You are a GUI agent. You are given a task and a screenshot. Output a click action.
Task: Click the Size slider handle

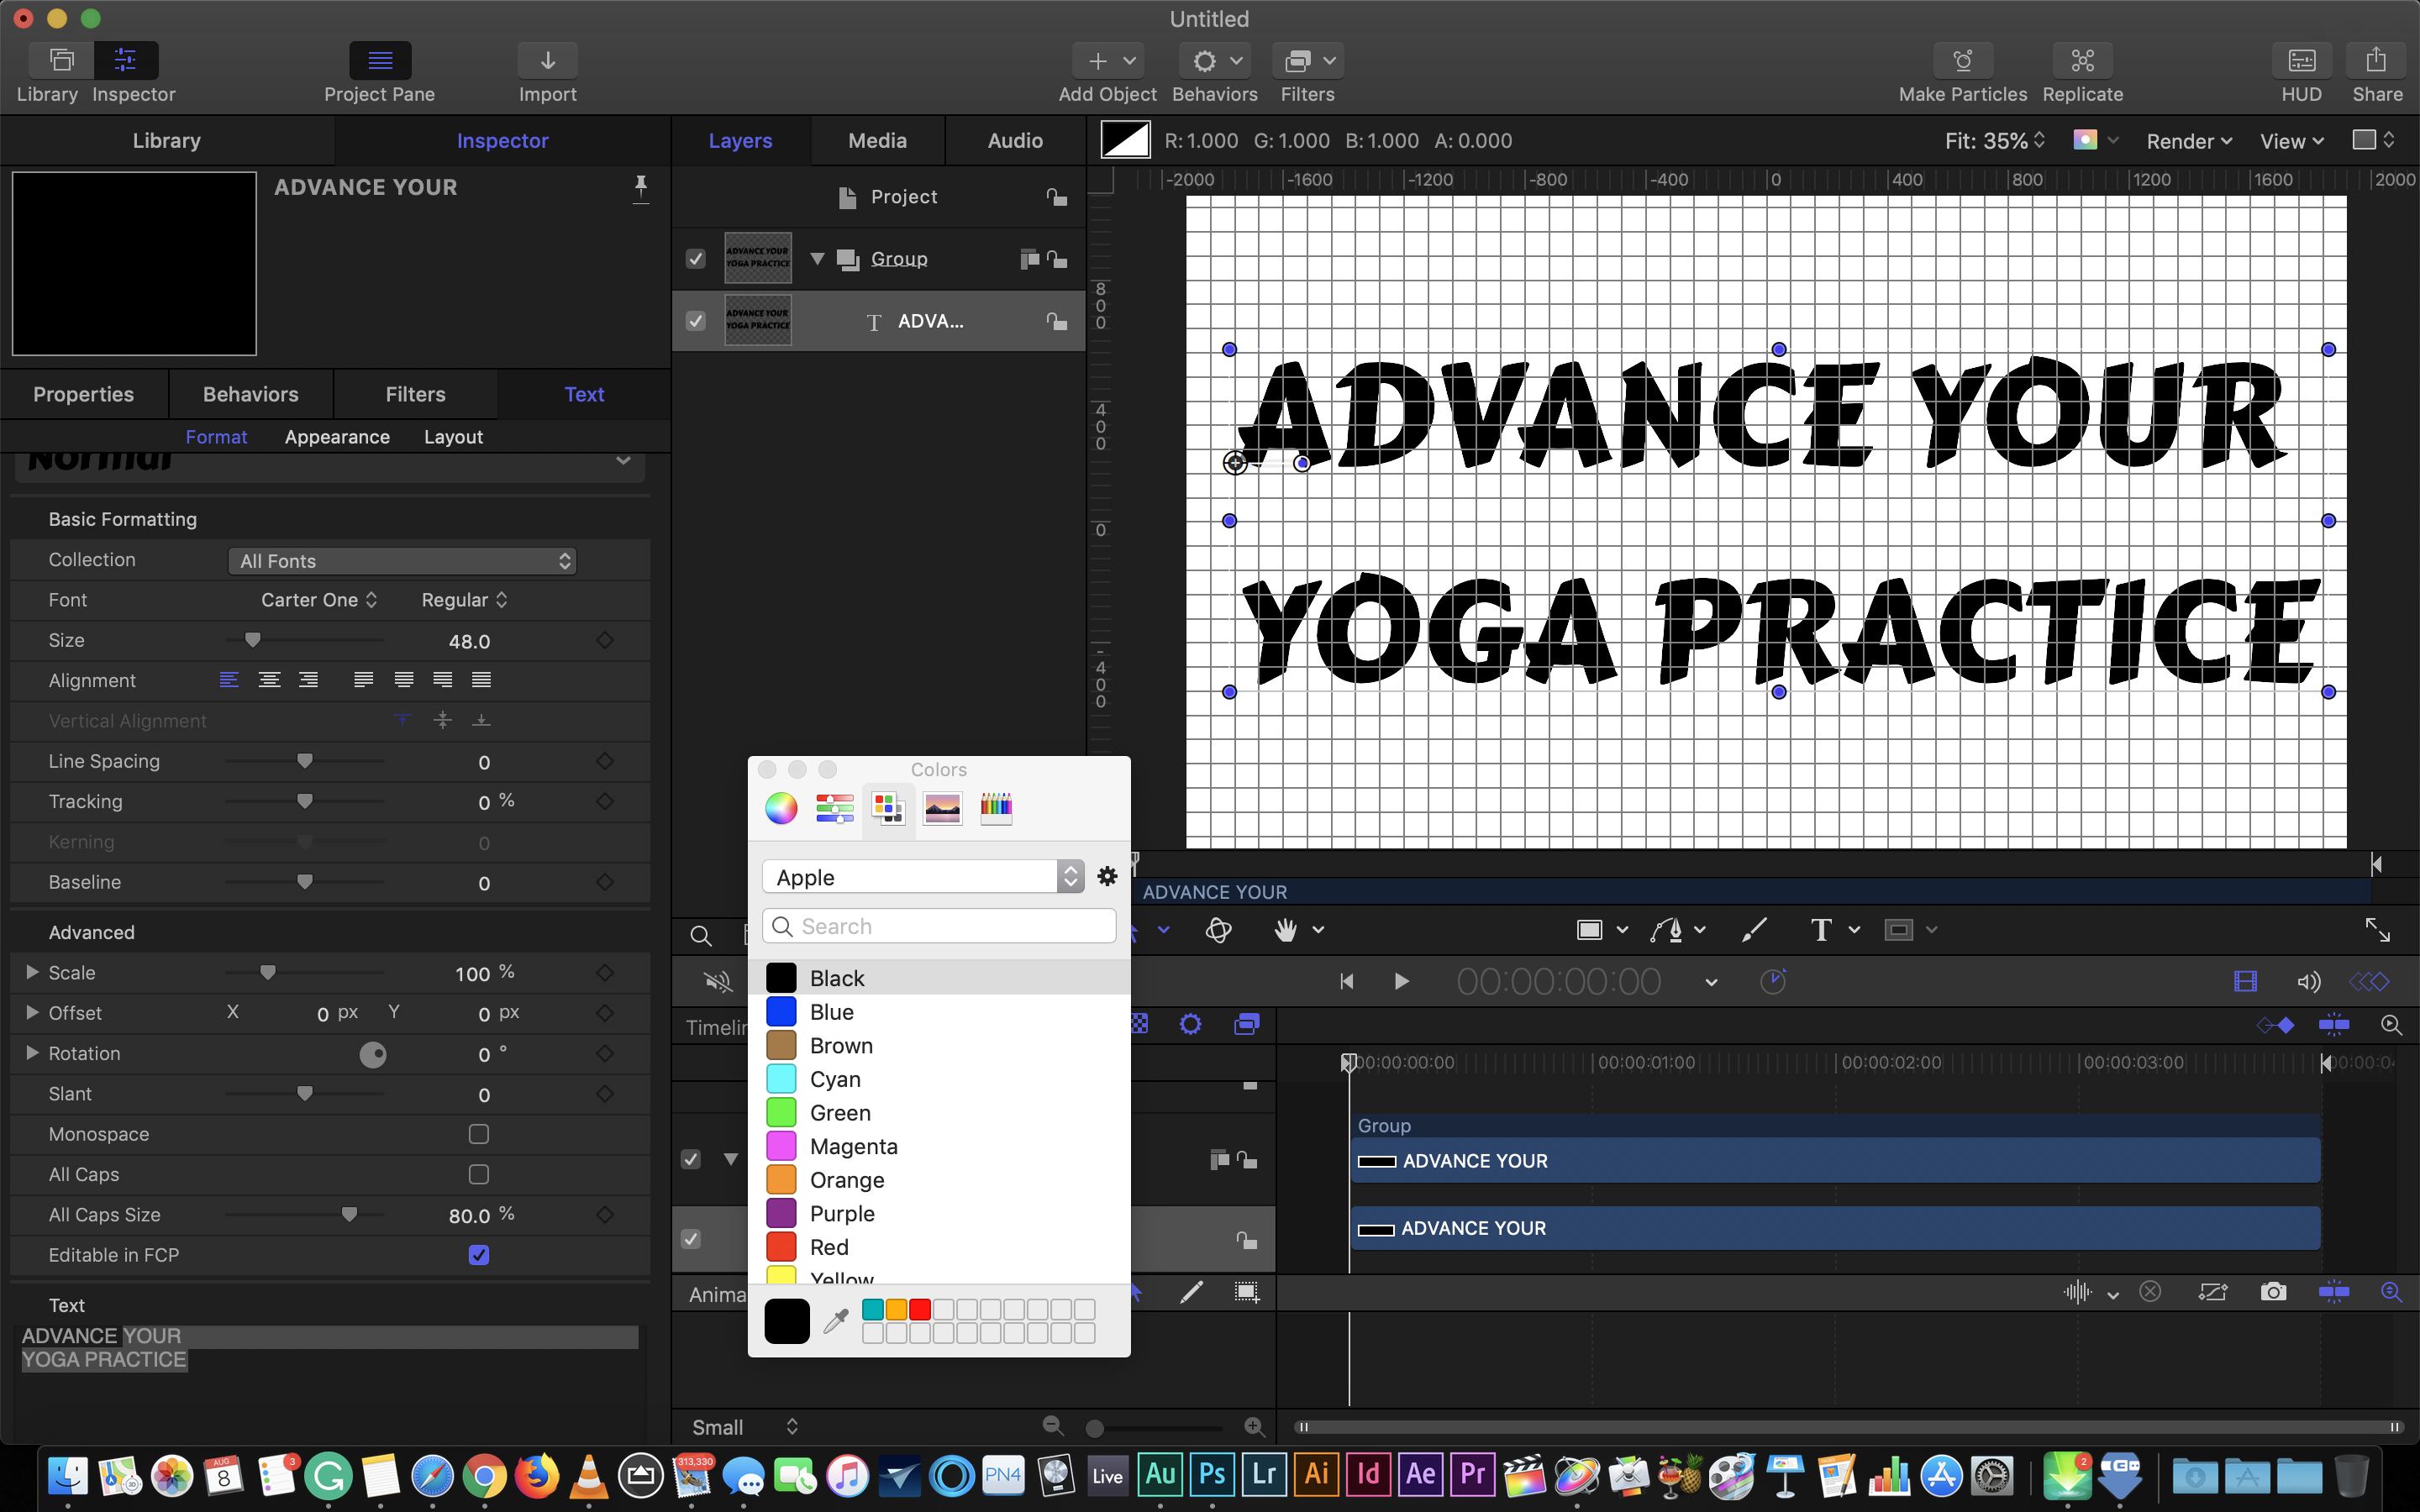[x=253, y=640]
